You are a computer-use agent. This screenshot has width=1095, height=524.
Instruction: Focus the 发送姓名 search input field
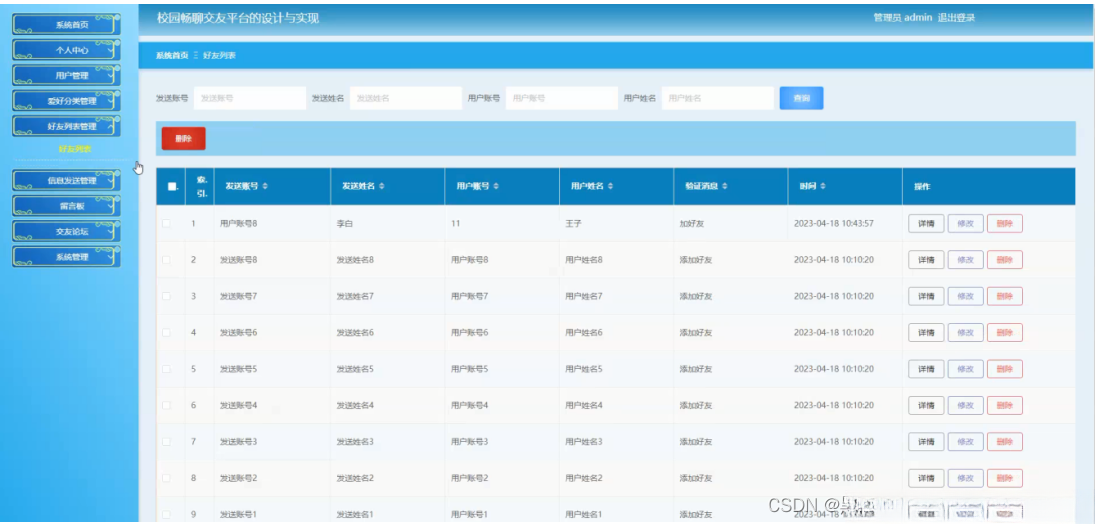click(x=406, y=99)
